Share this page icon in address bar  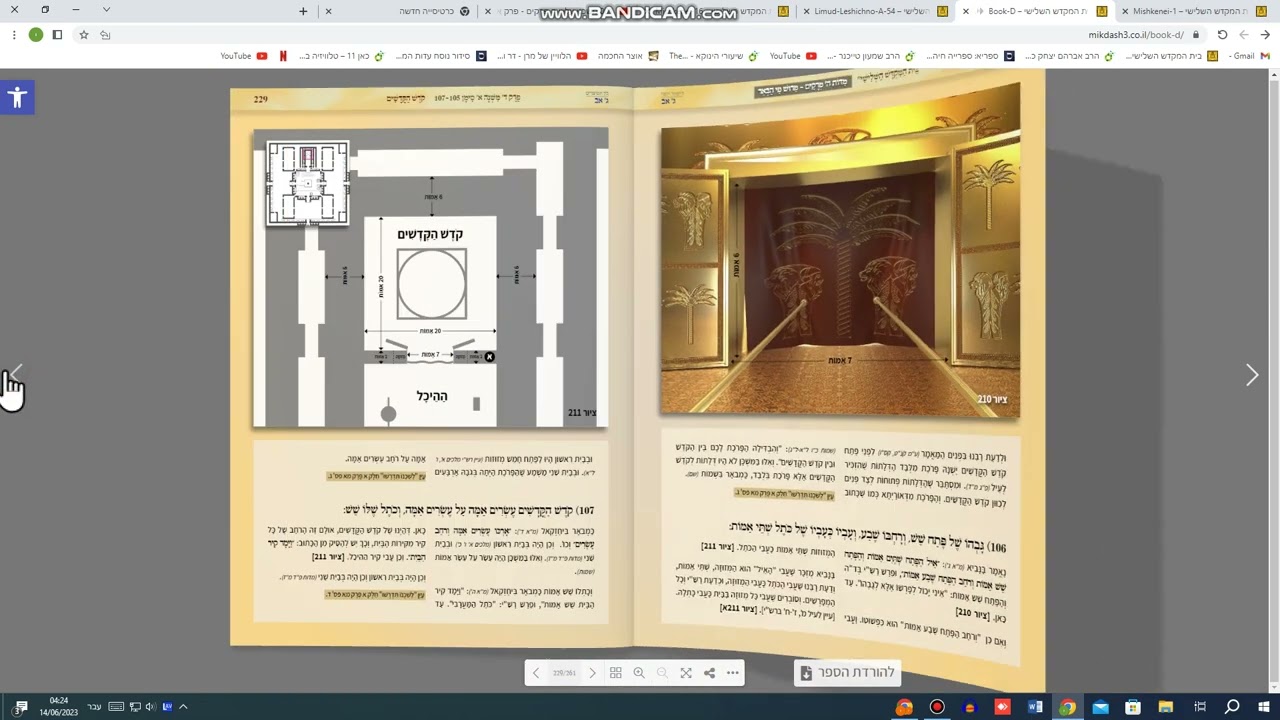tap(105, 35)
